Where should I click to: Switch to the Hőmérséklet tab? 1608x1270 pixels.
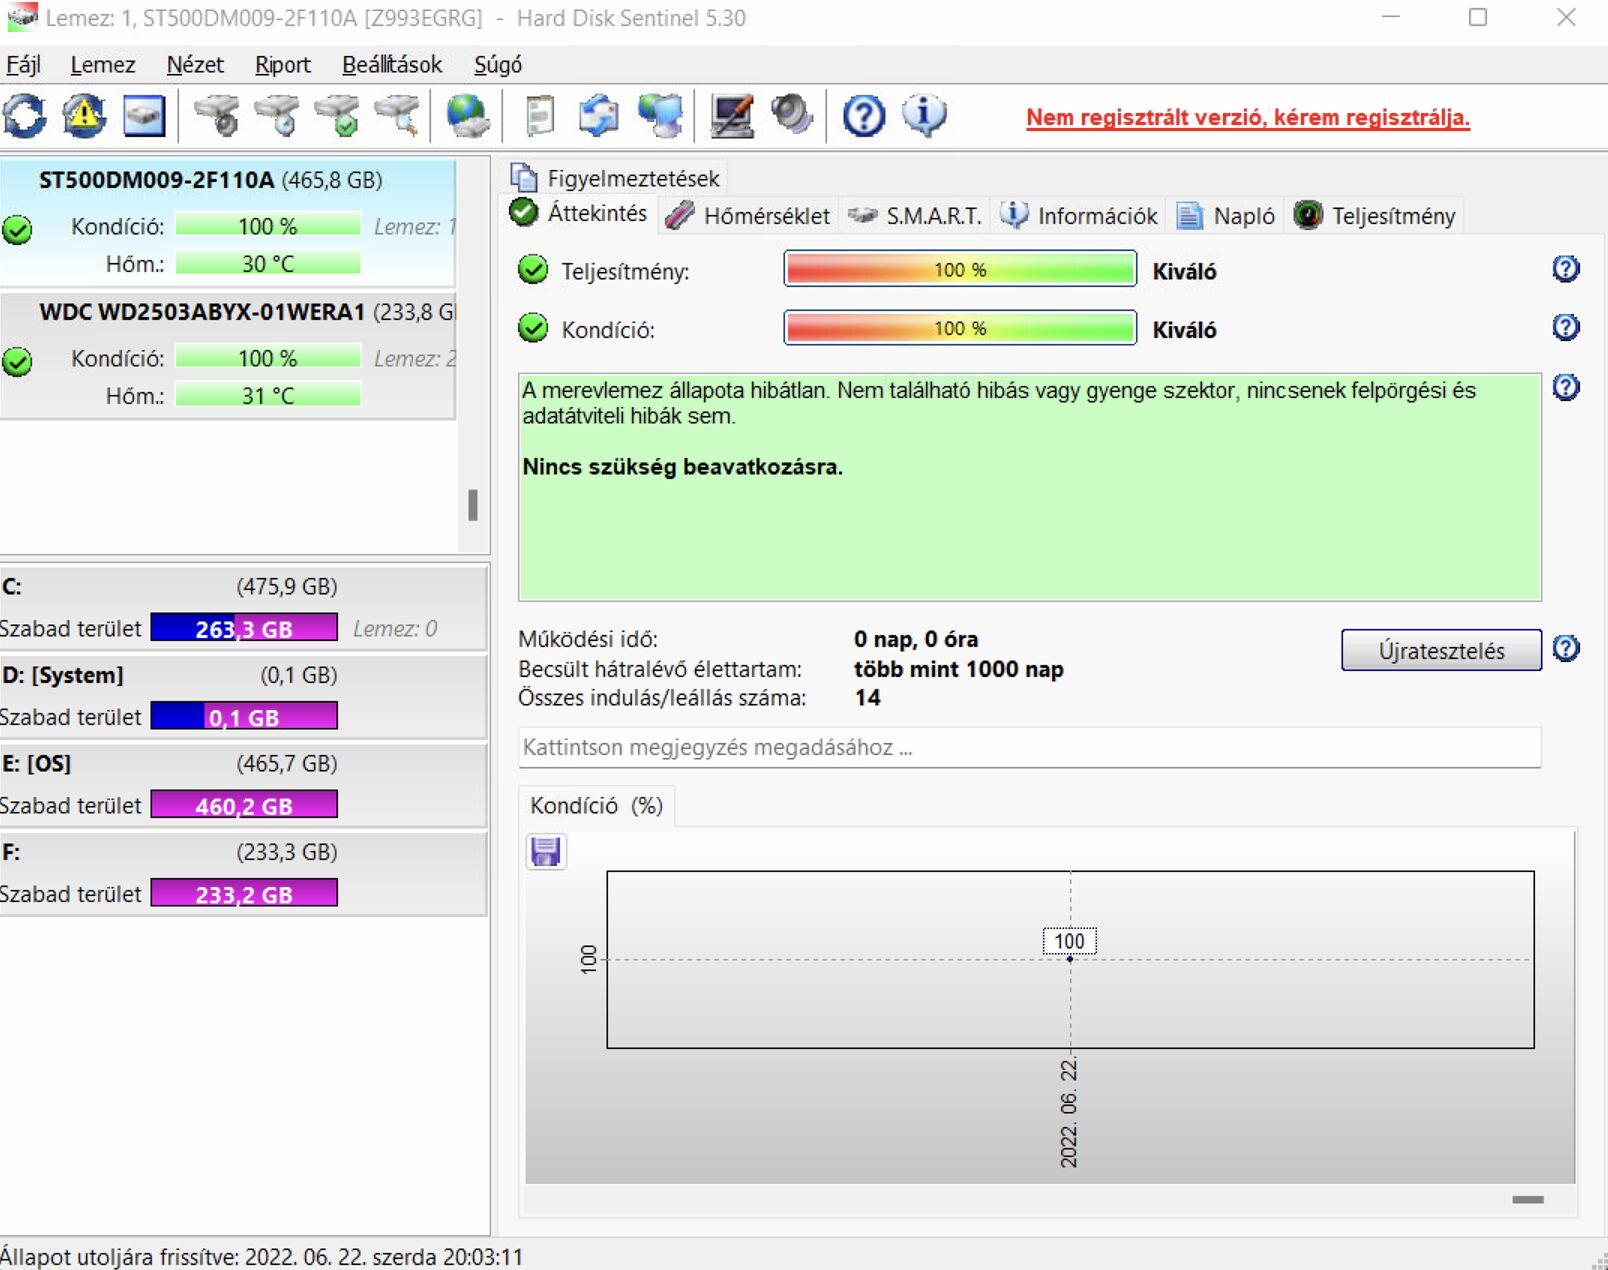click(748, 216)
